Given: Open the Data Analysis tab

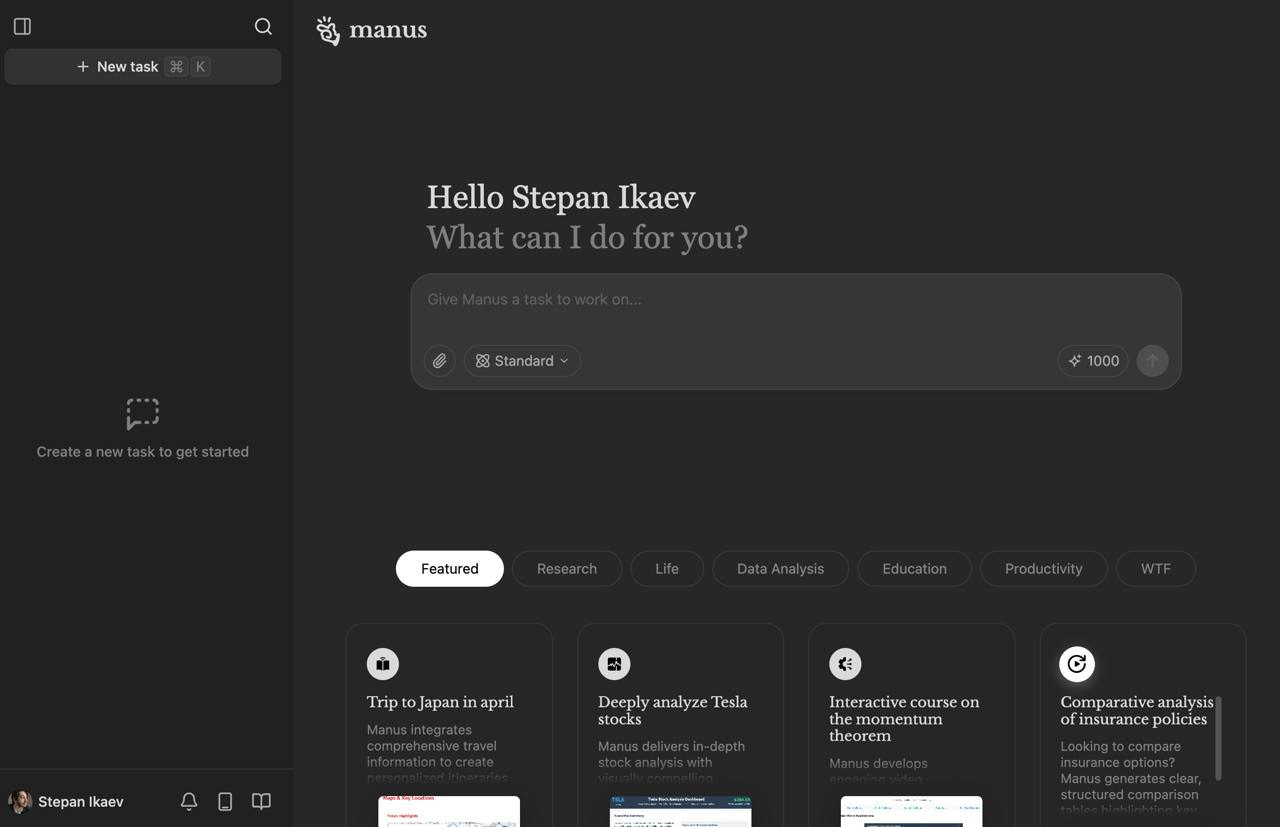Looking at the screenshot, I should (x=781, y=569).
